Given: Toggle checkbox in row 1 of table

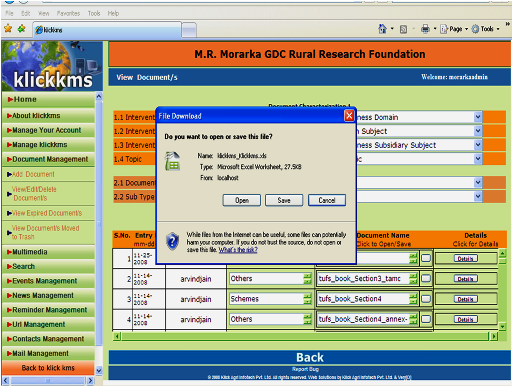Looking at the screenshot, I should (426, 258).
